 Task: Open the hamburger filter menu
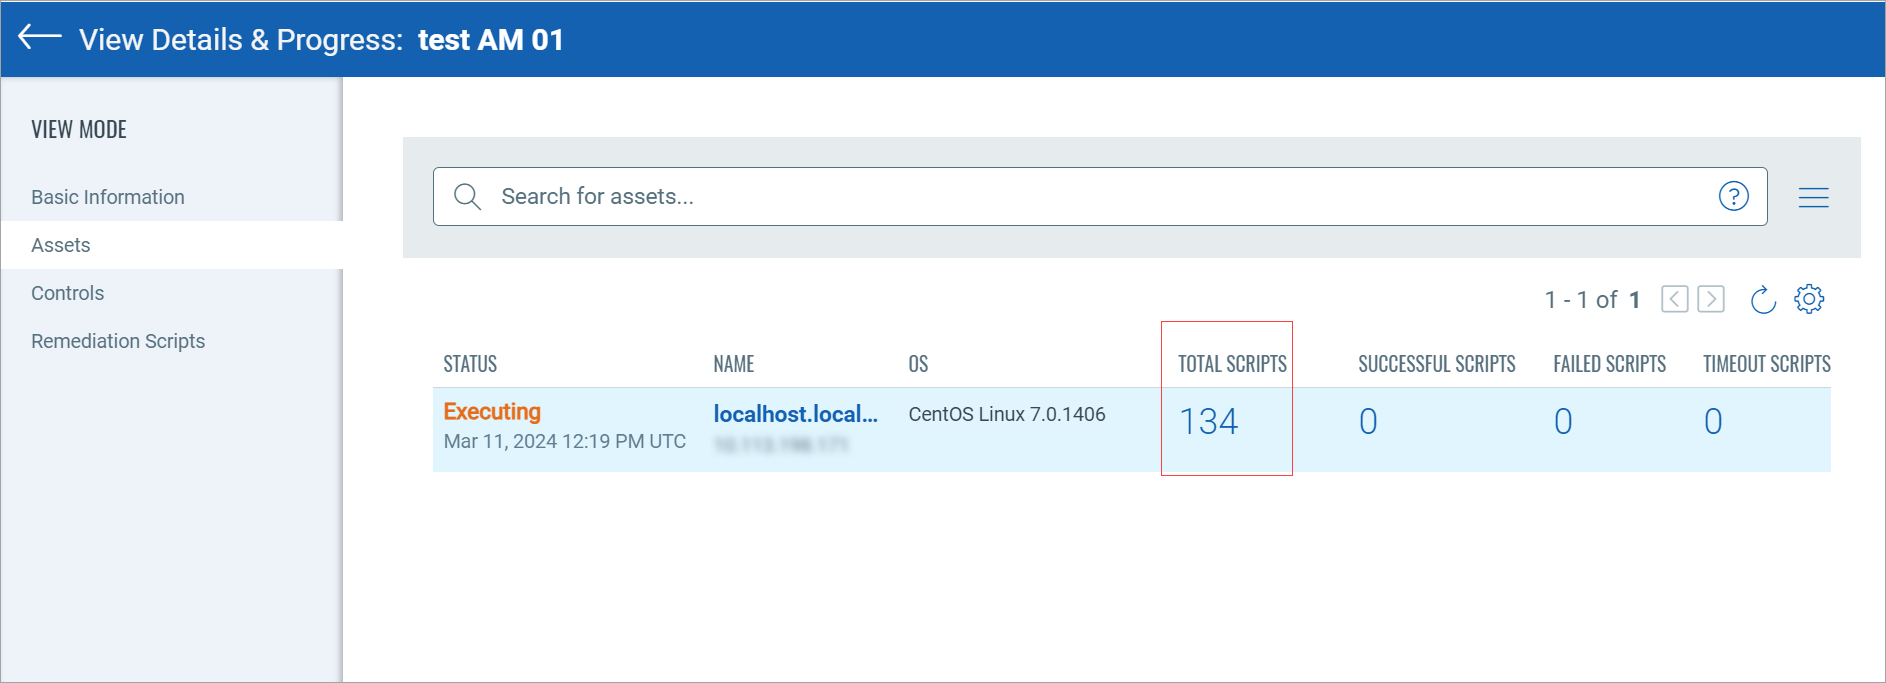point(1813,197)
